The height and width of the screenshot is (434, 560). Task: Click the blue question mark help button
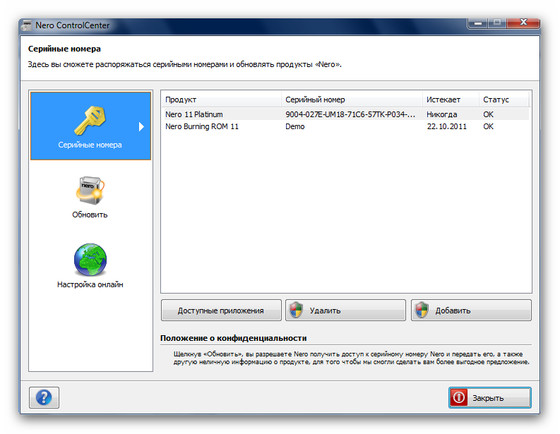pos(44,397)
